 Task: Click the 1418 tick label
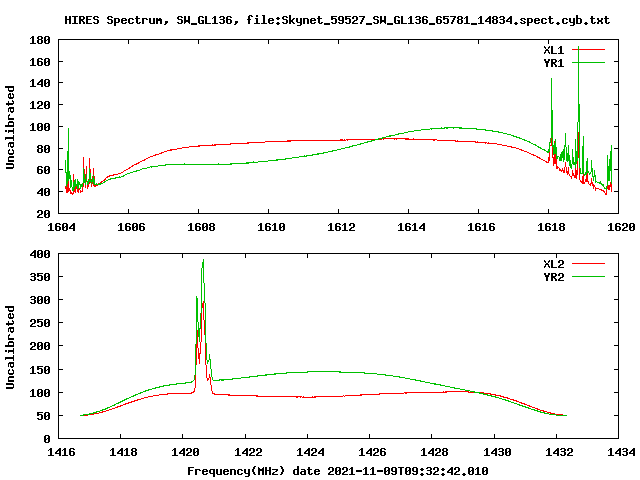[123, 452]
